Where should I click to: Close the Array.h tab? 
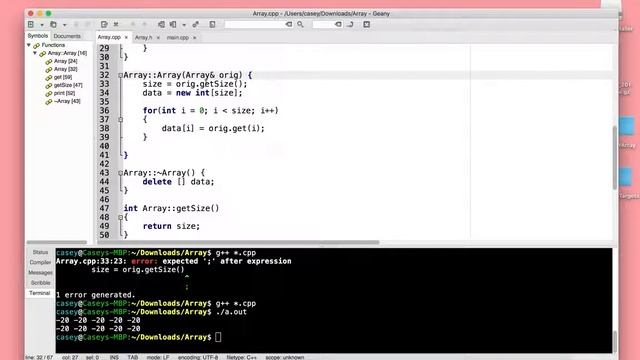158,38
